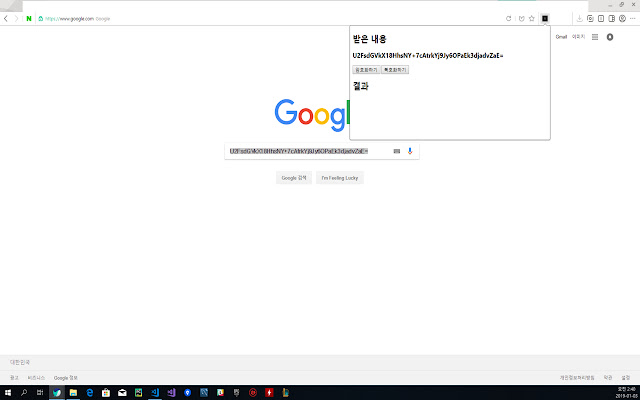Open the split-view sidebar icon
Viewport: 640px width, 400px height.
point(611,18)
